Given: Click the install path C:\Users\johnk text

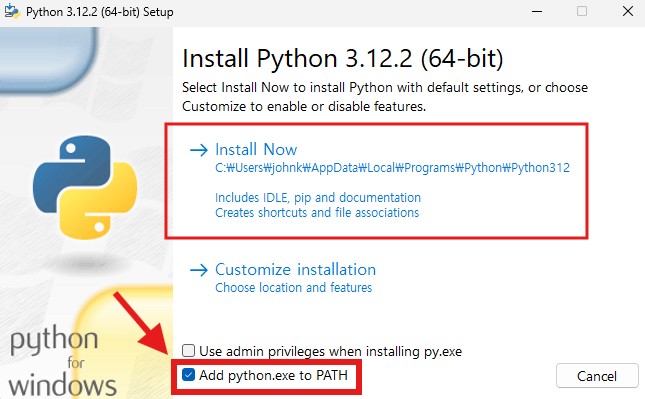Looking at the screenshot, I should [x=392, y=168].
